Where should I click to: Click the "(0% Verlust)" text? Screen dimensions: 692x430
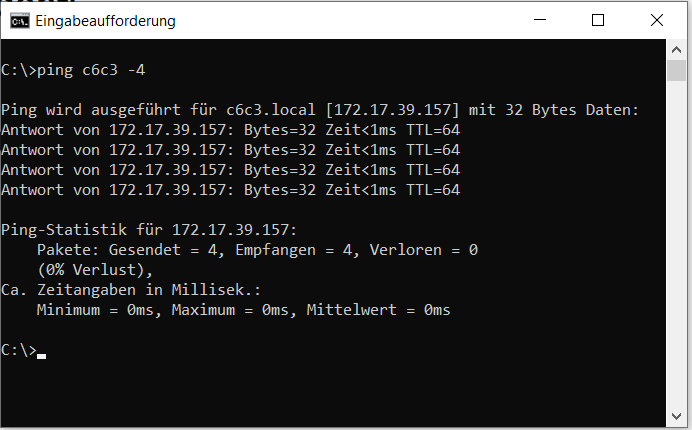pos(95,270)
